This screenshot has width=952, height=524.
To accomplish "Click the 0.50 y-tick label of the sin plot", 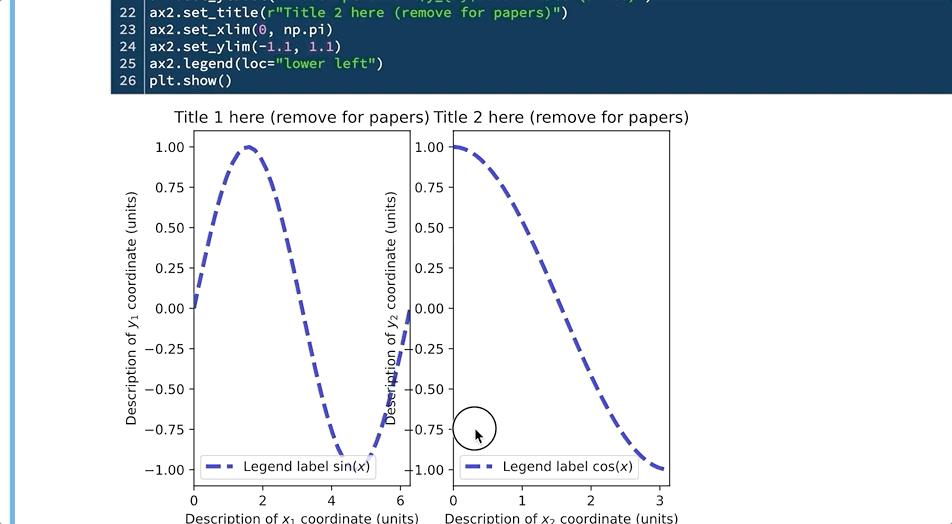I will click(169, 228).
